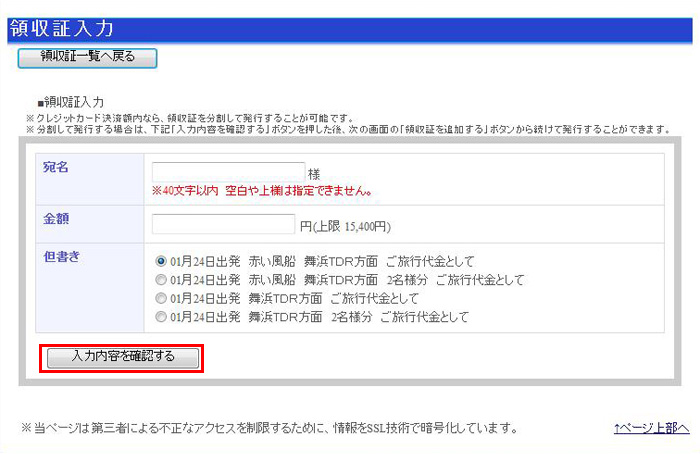This screenshot has width=700, height=454.
Task: Click the 様 suffix beside 宛名 field
Action: [x=314, y=173]
